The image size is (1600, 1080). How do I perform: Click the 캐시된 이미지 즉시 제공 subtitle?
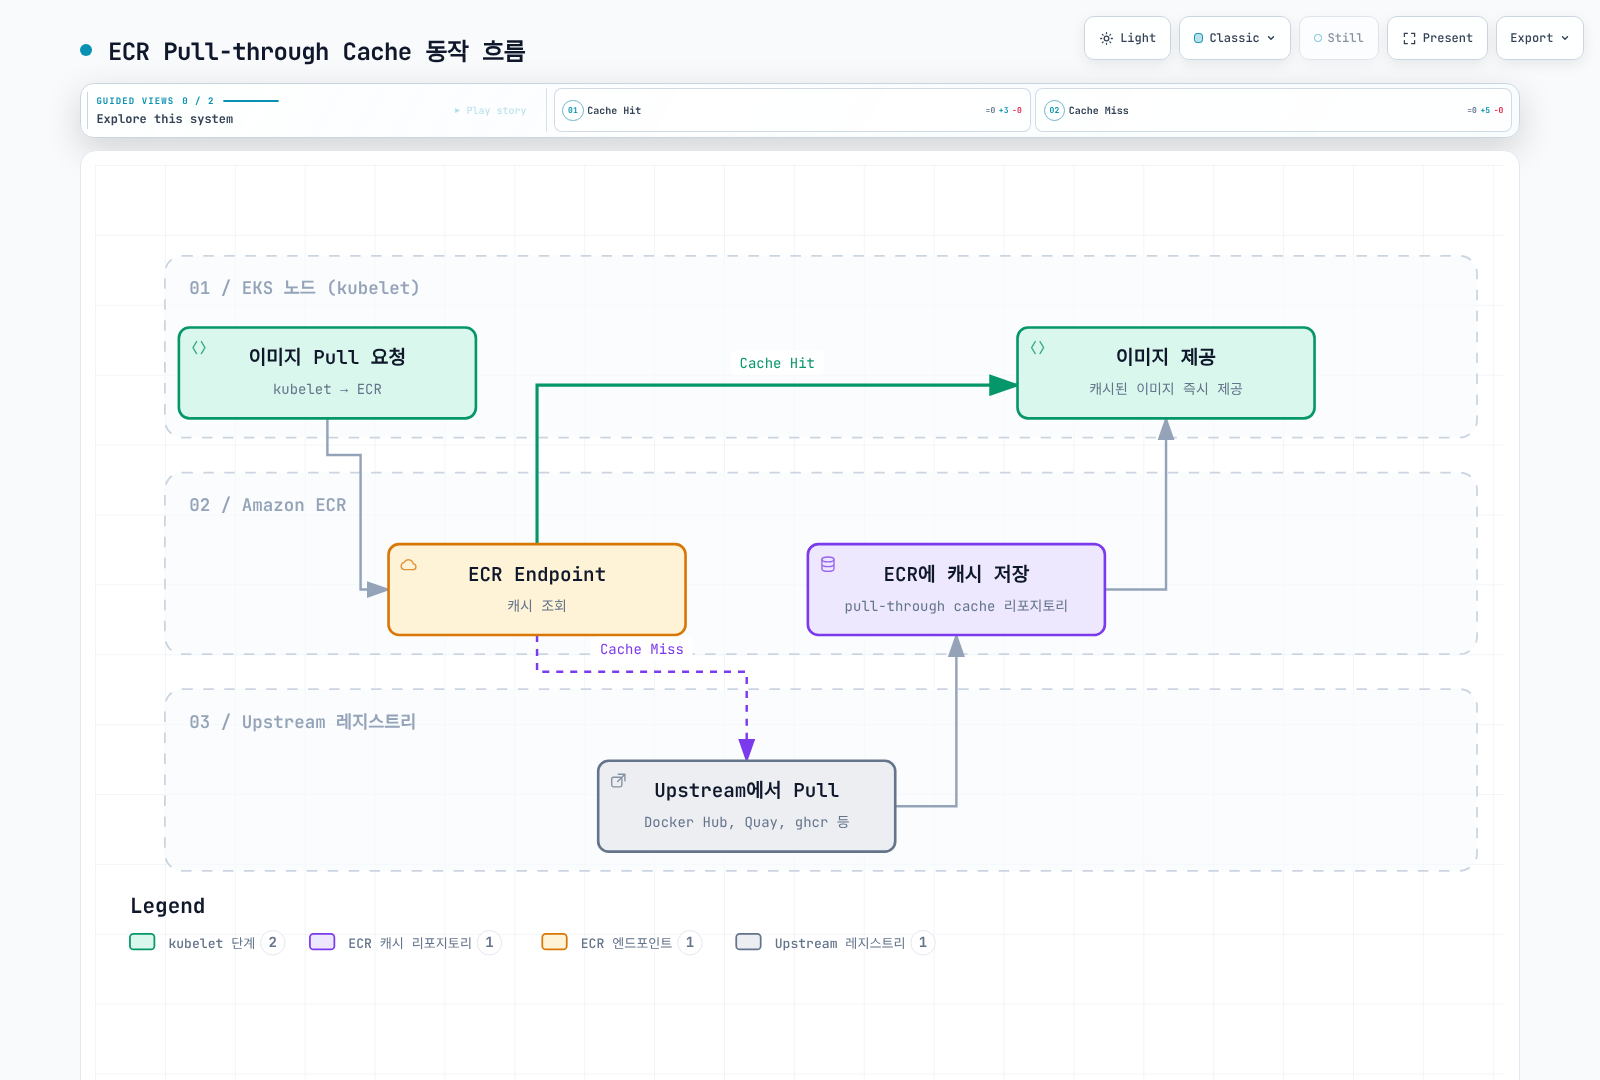1166,389
